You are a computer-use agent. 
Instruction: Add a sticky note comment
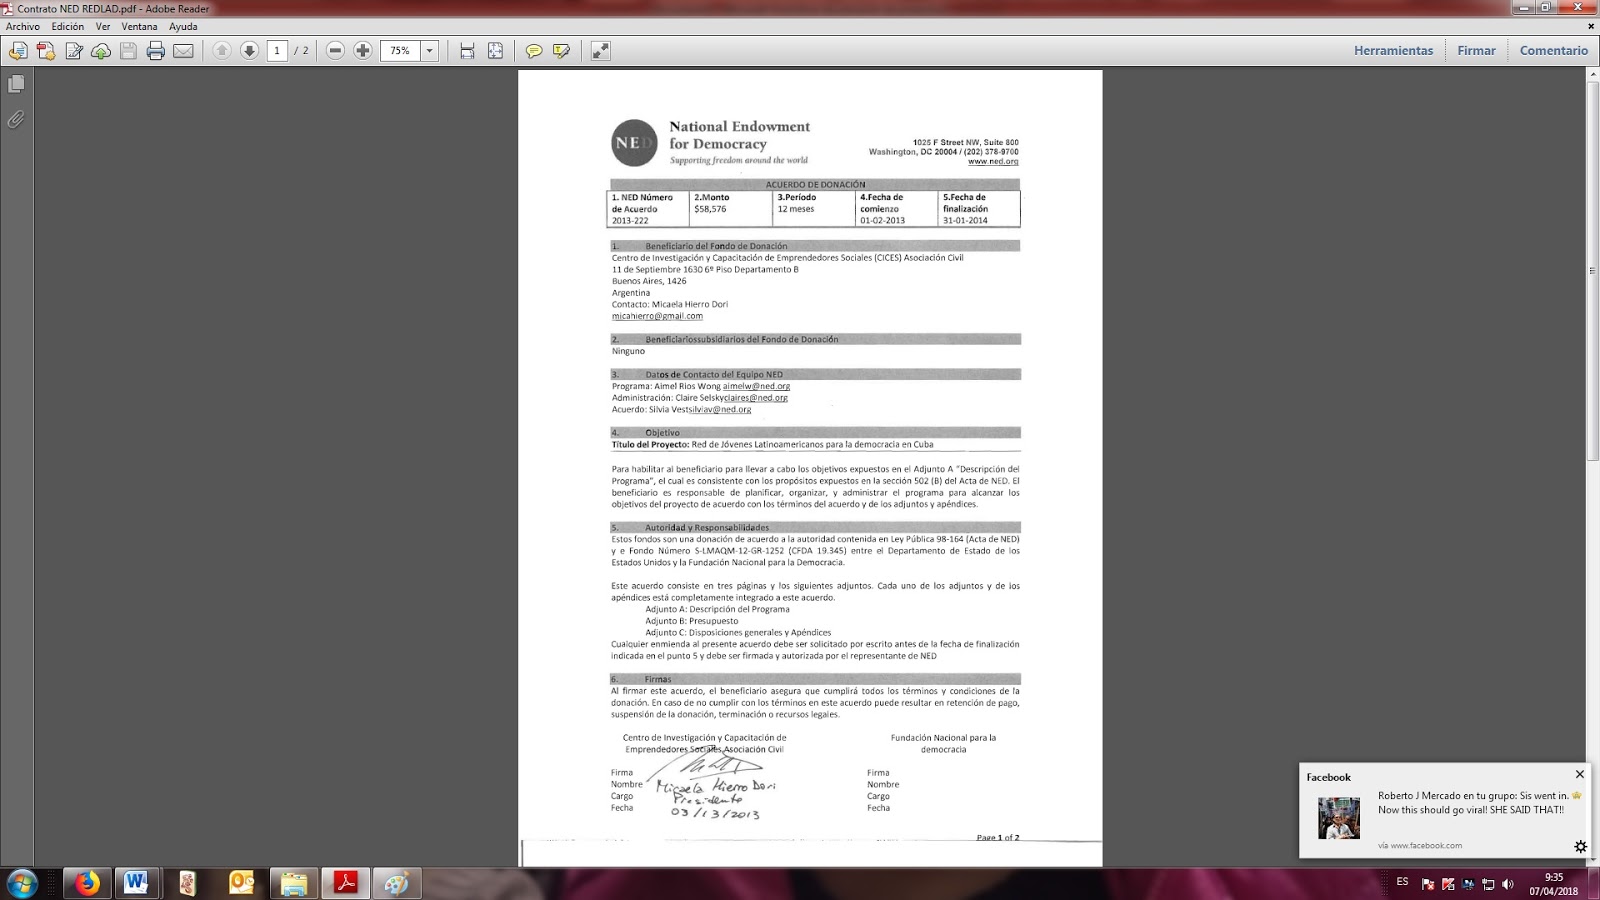(x=534, y=51)
